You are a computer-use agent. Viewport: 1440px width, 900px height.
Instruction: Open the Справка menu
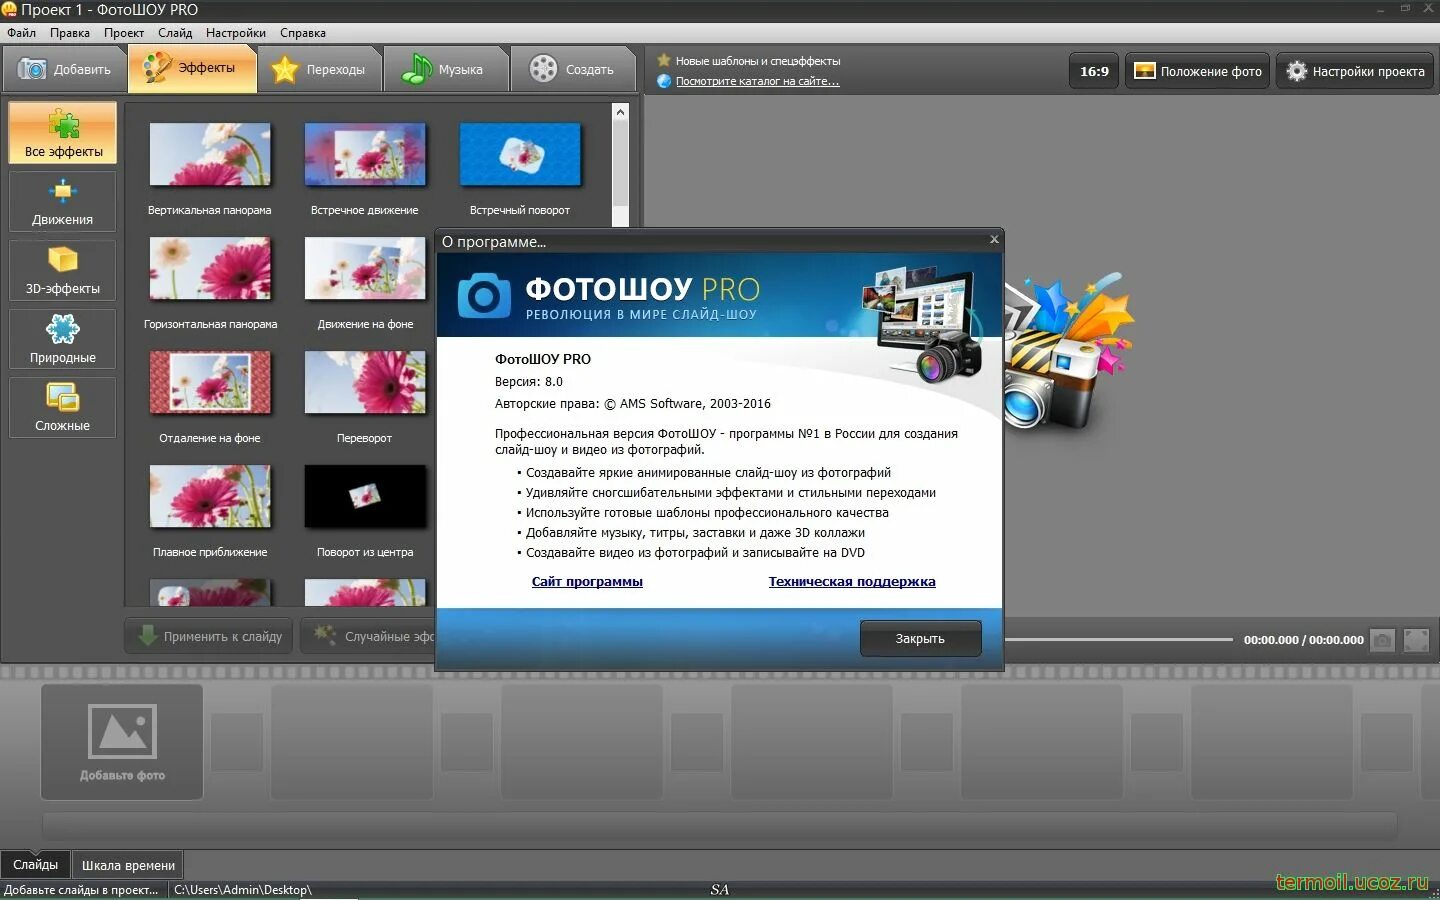(x=303, y=33)
